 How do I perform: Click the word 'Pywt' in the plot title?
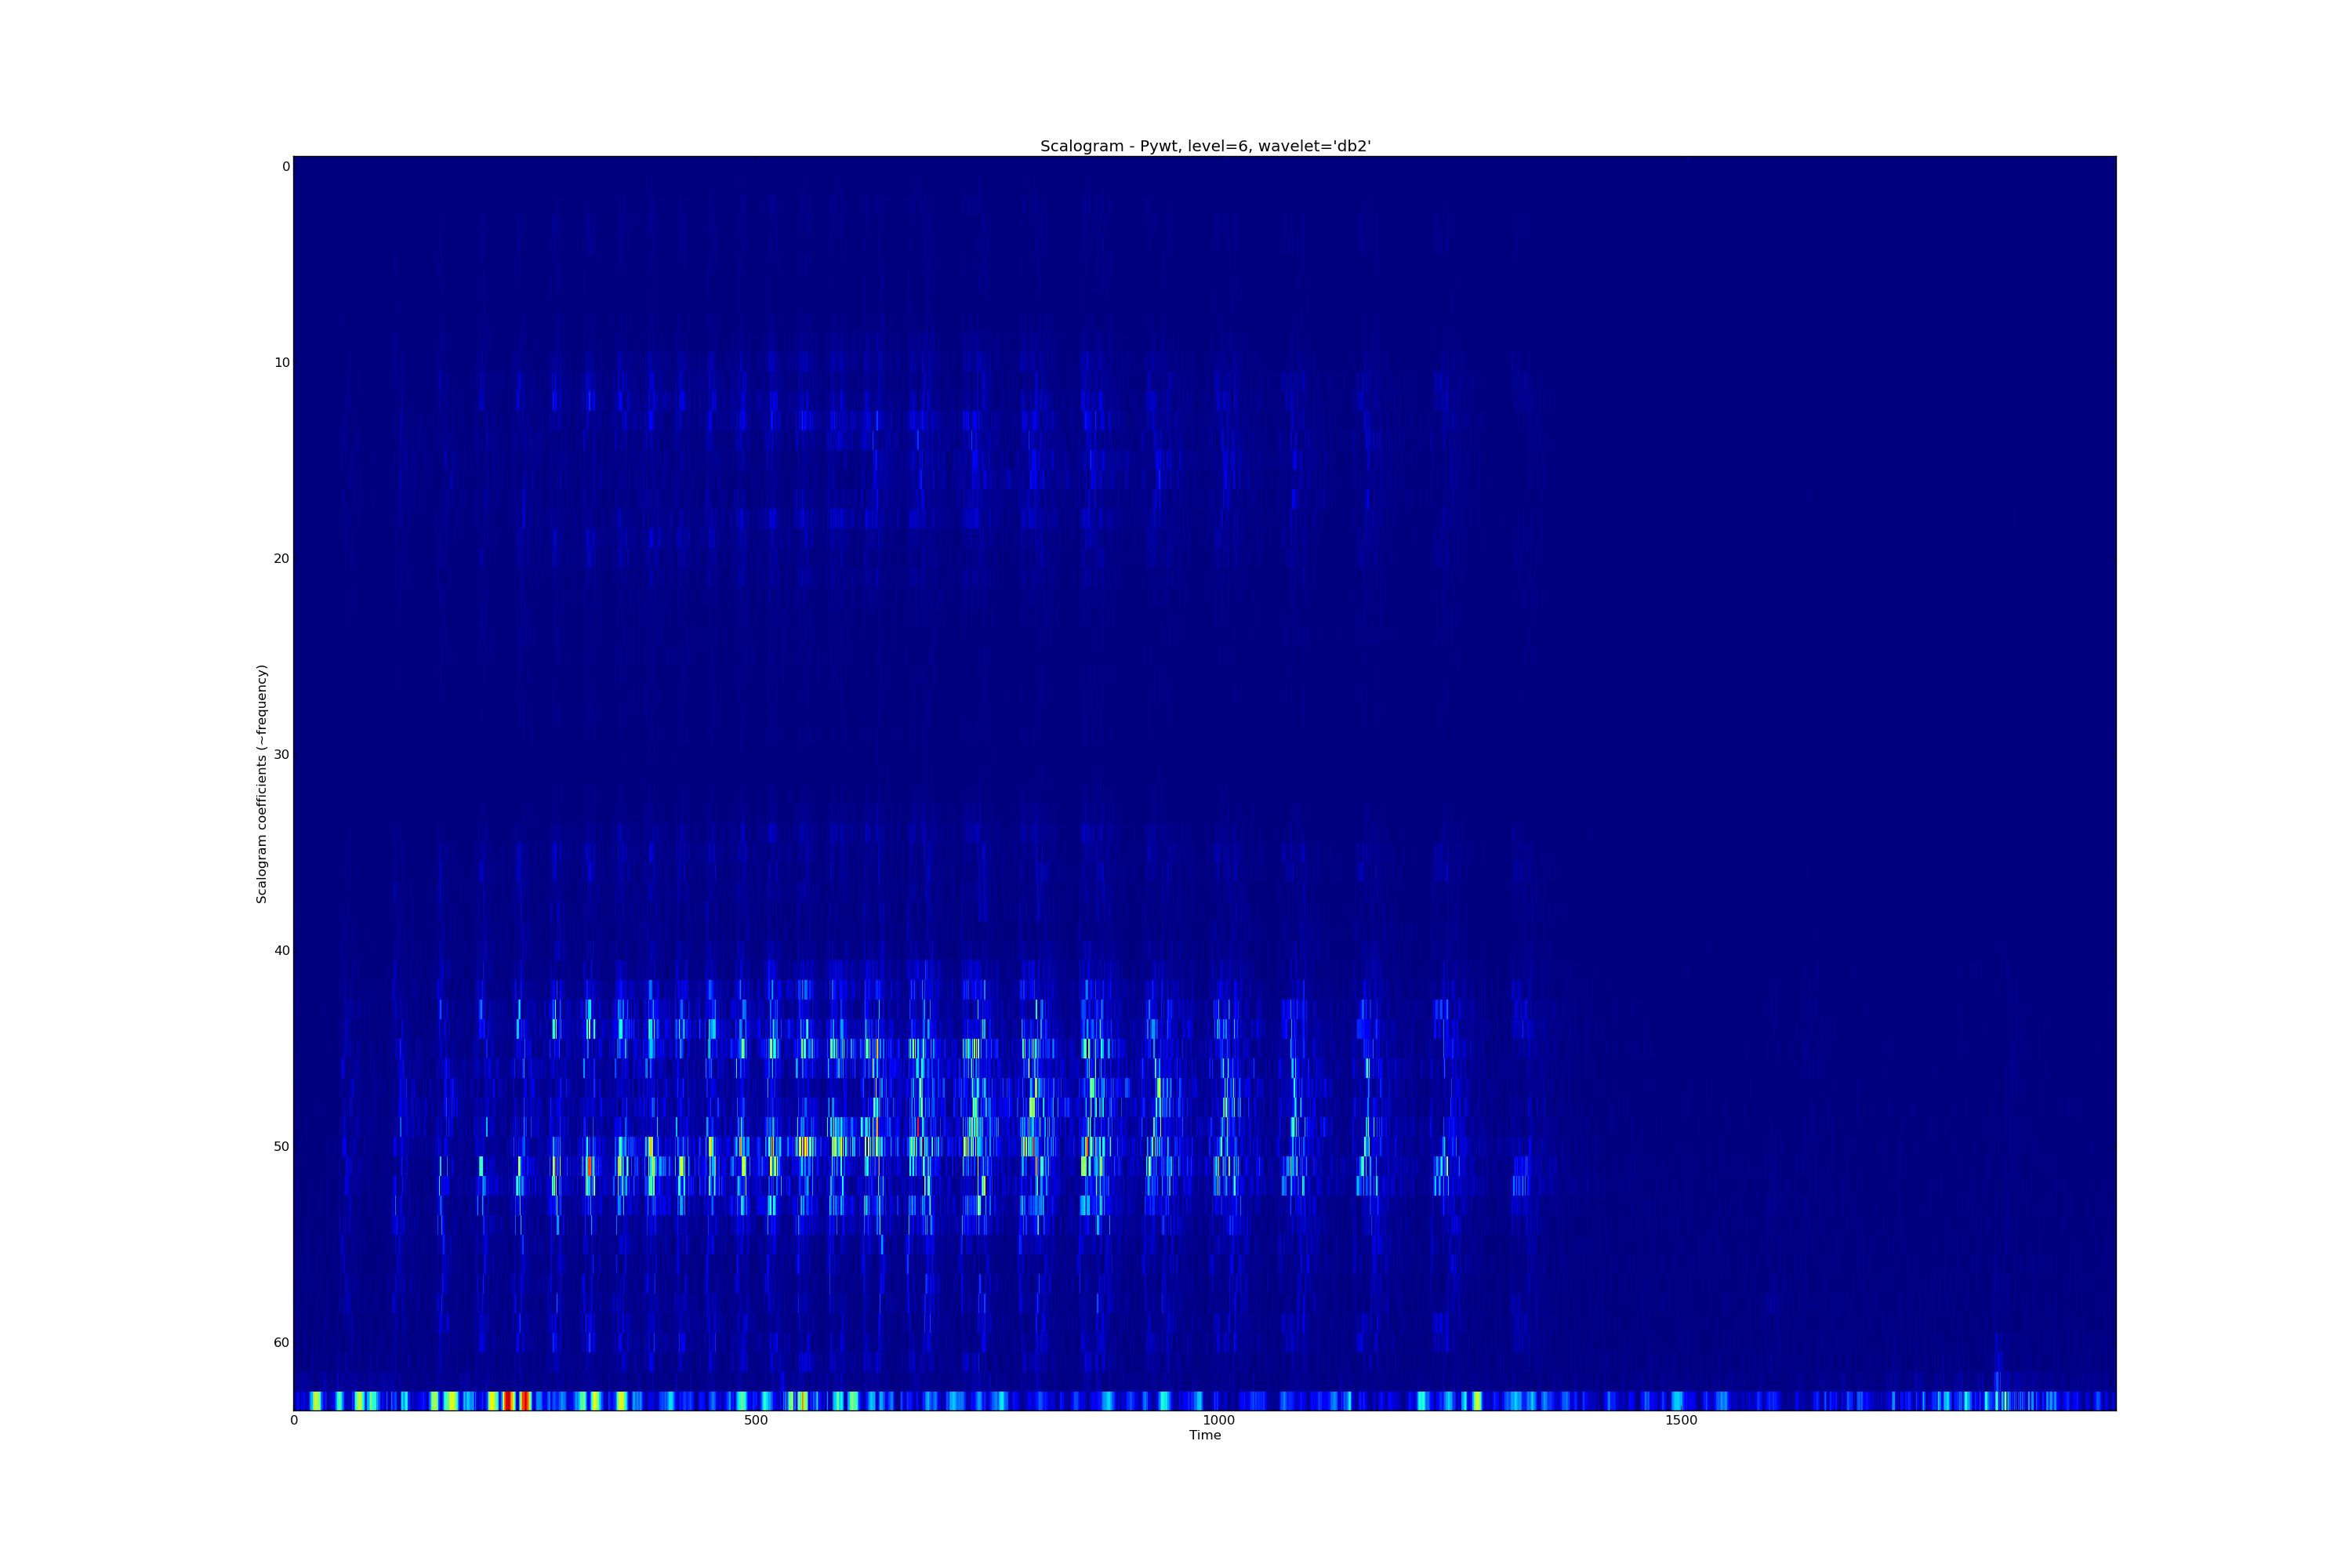pos(1160,146)
